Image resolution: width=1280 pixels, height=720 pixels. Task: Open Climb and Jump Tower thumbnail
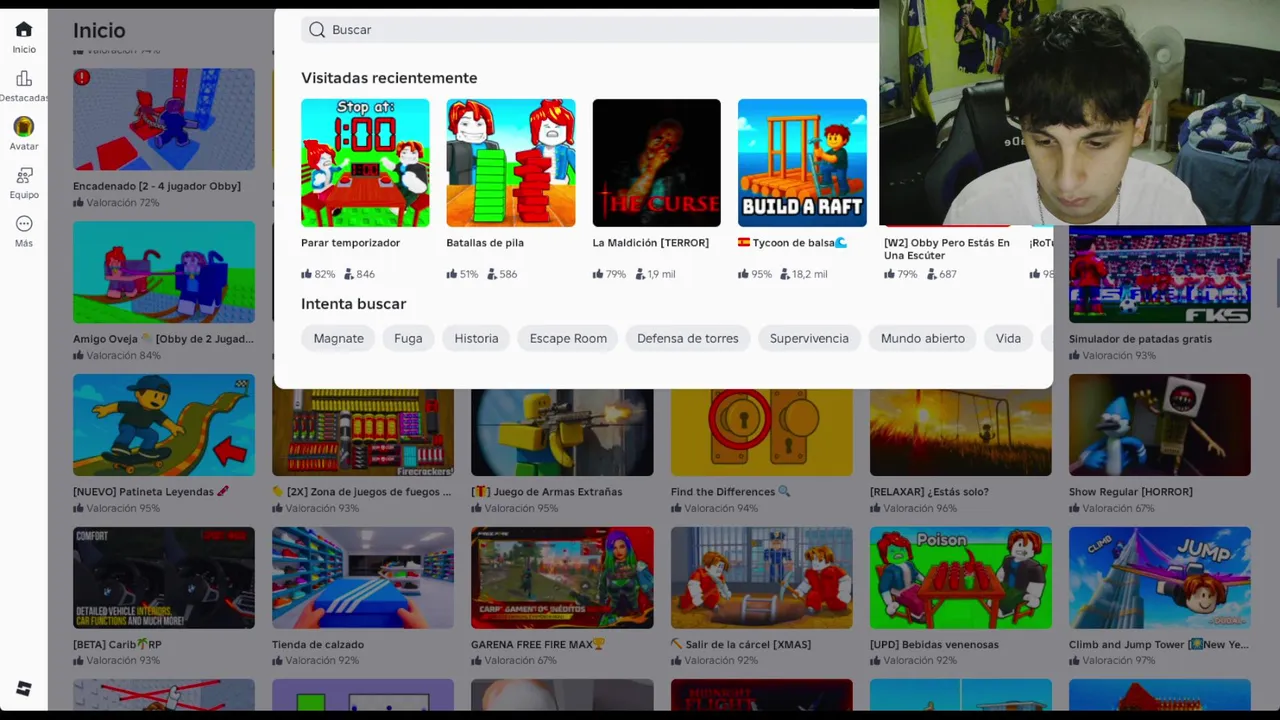coord(1160,578)
